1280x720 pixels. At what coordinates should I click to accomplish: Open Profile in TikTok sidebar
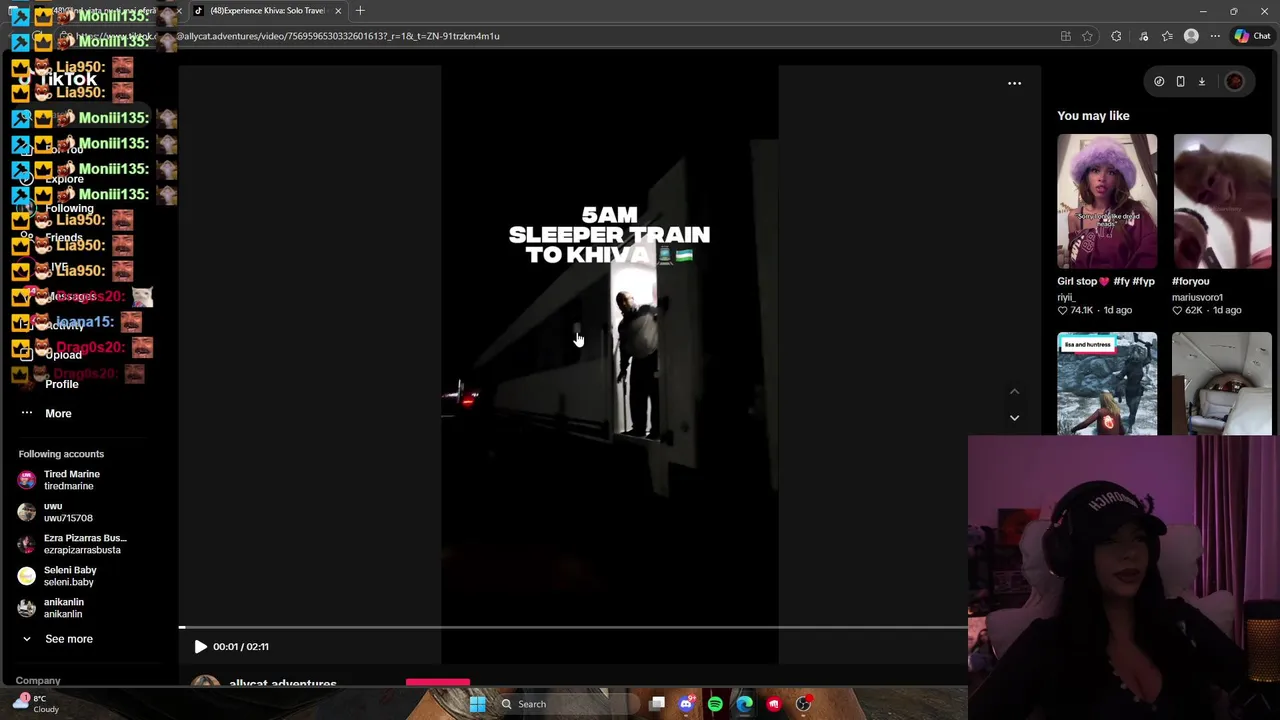tap(61, 384)
